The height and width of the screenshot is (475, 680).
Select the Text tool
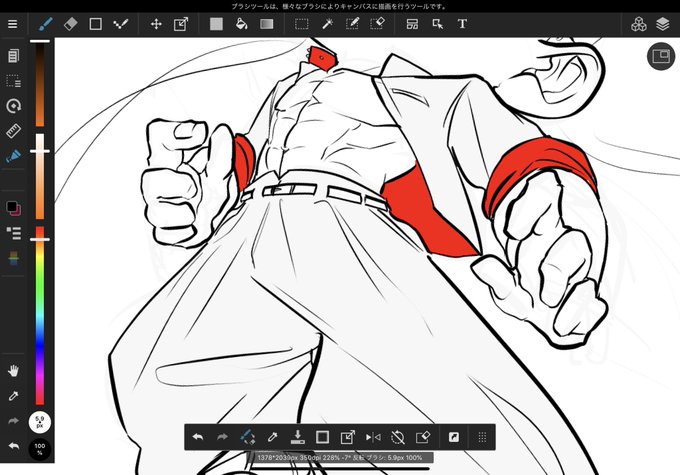click(462, 24)
